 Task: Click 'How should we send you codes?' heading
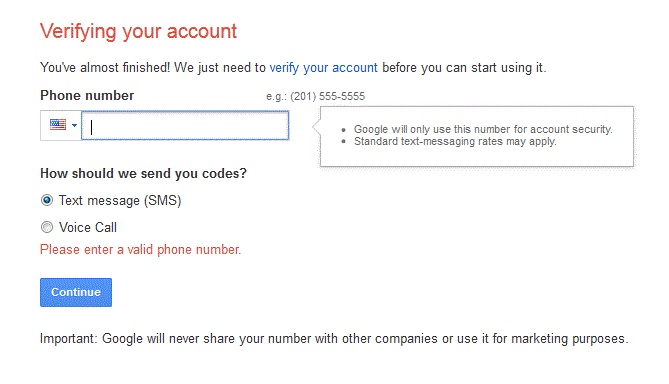pos(143,173)
